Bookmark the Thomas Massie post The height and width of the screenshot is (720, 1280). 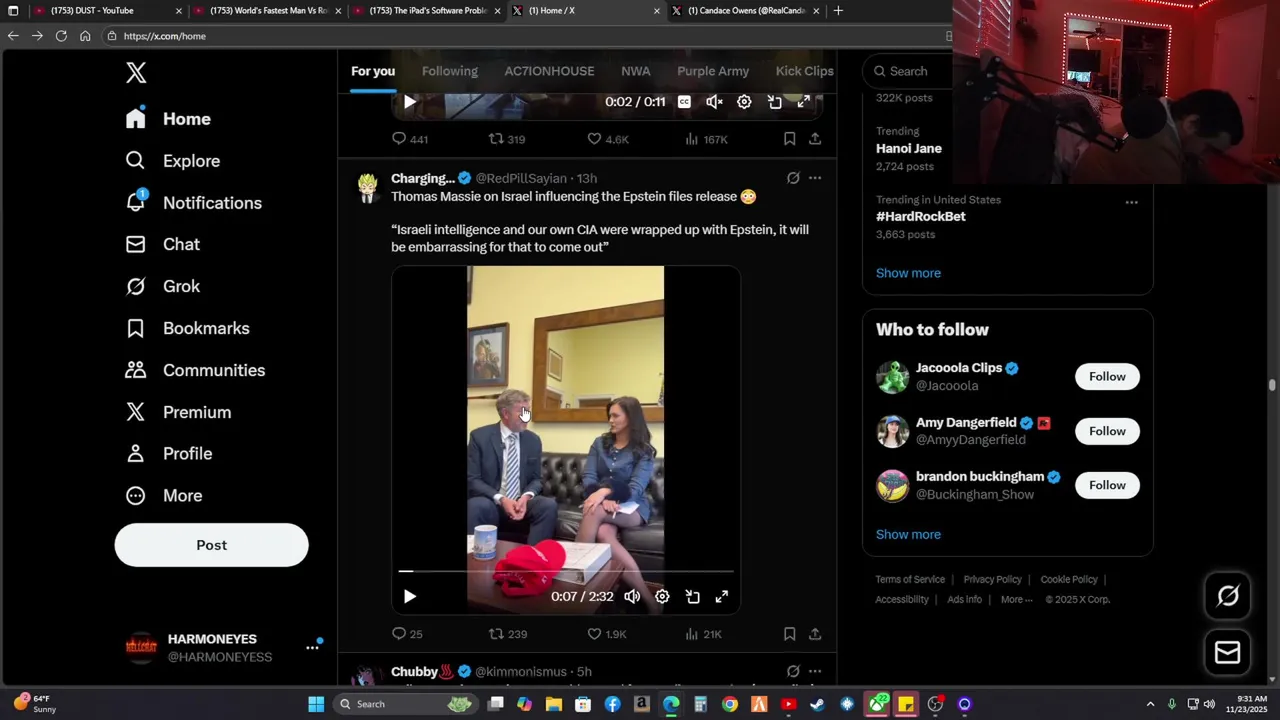pyautogui.click(x=789, y=634)
